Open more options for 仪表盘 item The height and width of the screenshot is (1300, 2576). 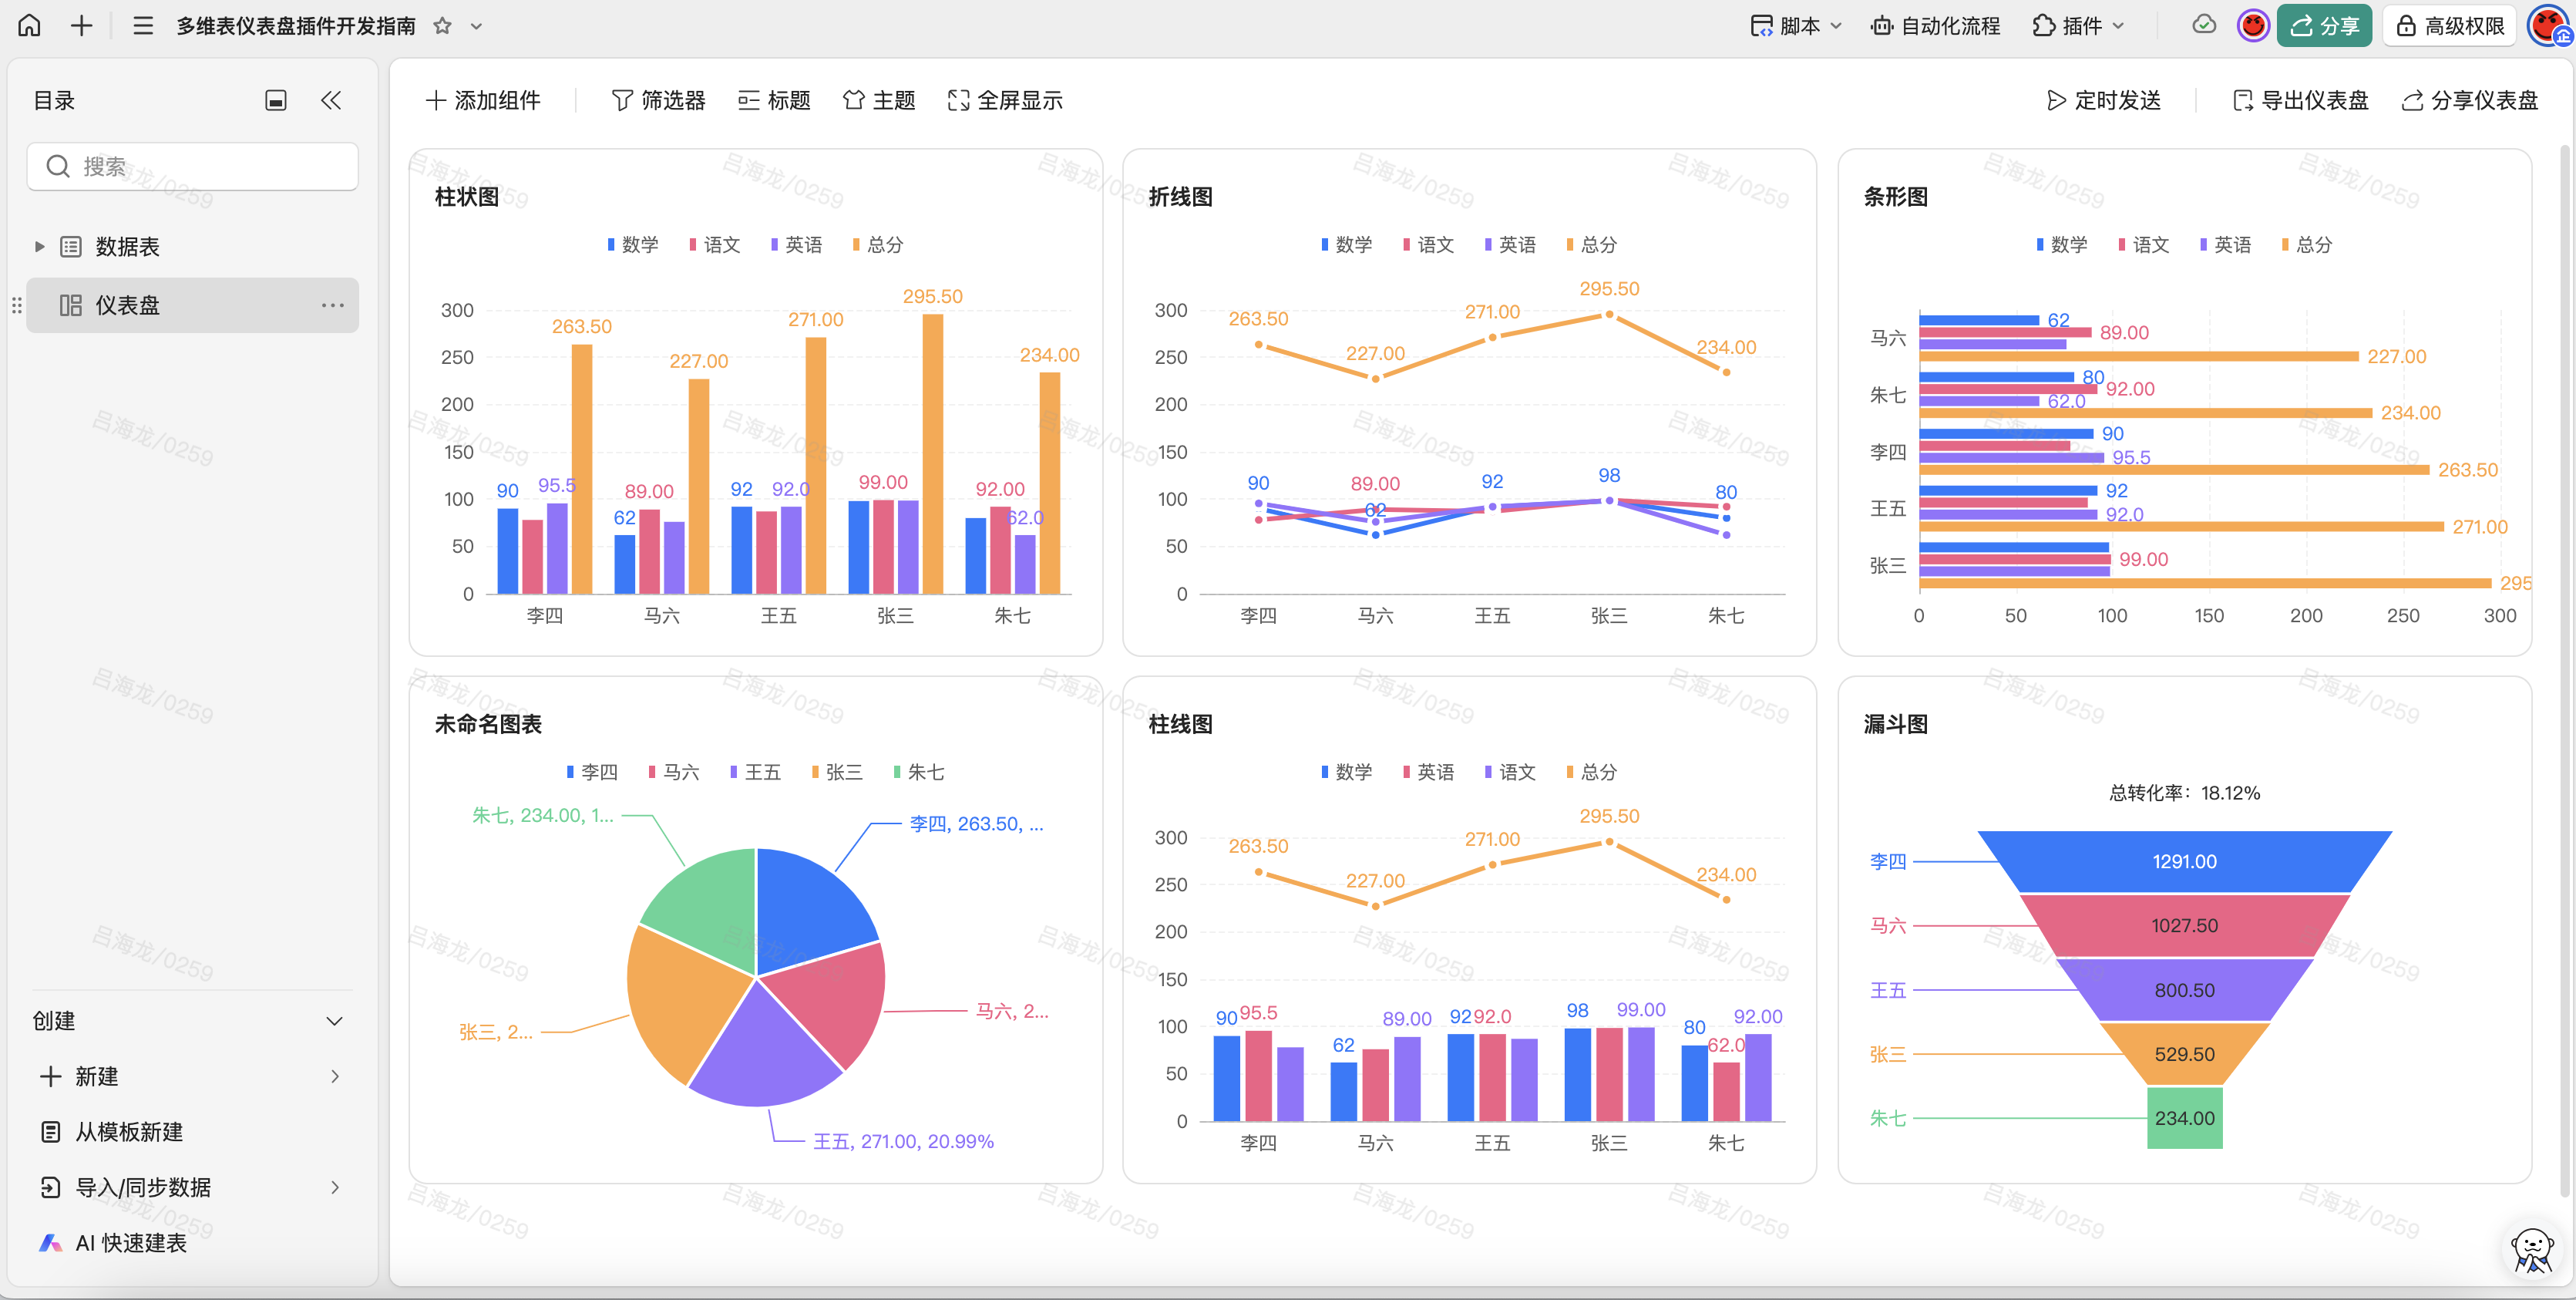332,305
